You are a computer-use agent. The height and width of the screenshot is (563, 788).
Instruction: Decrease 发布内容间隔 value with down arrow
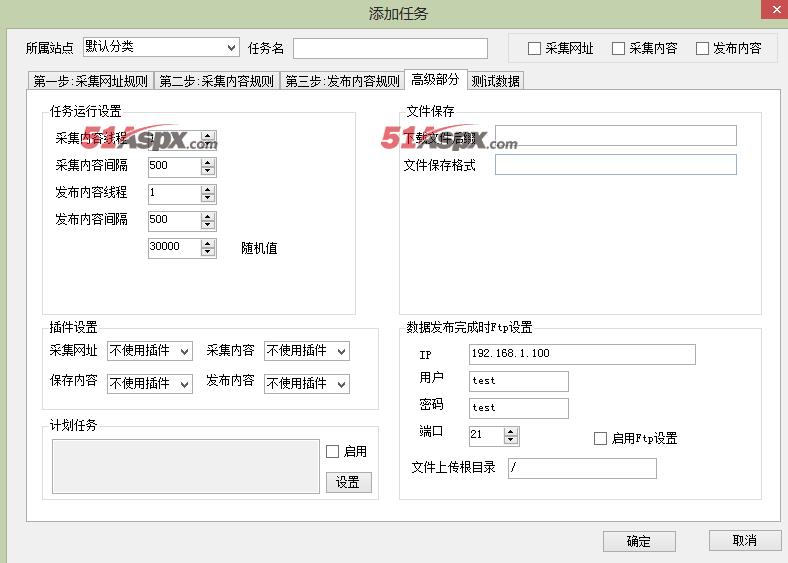pos(208,225)
